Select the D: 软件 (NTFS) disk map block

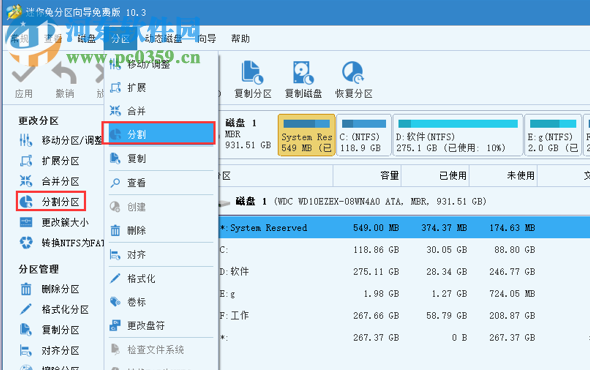[458, 135]
